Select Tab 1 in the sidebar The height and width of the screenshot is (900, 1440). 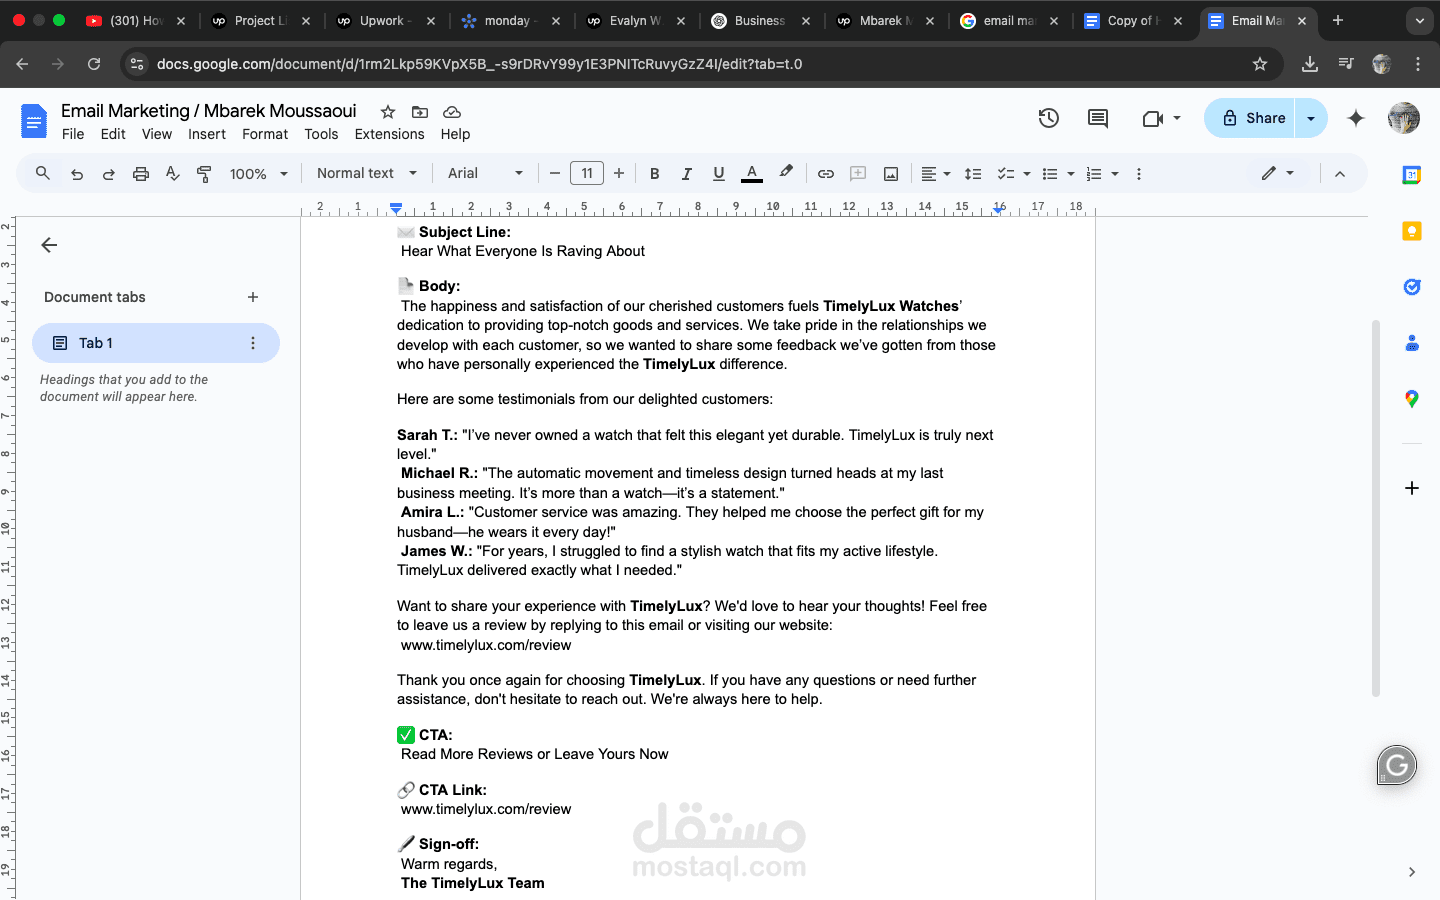click(156, 343)
